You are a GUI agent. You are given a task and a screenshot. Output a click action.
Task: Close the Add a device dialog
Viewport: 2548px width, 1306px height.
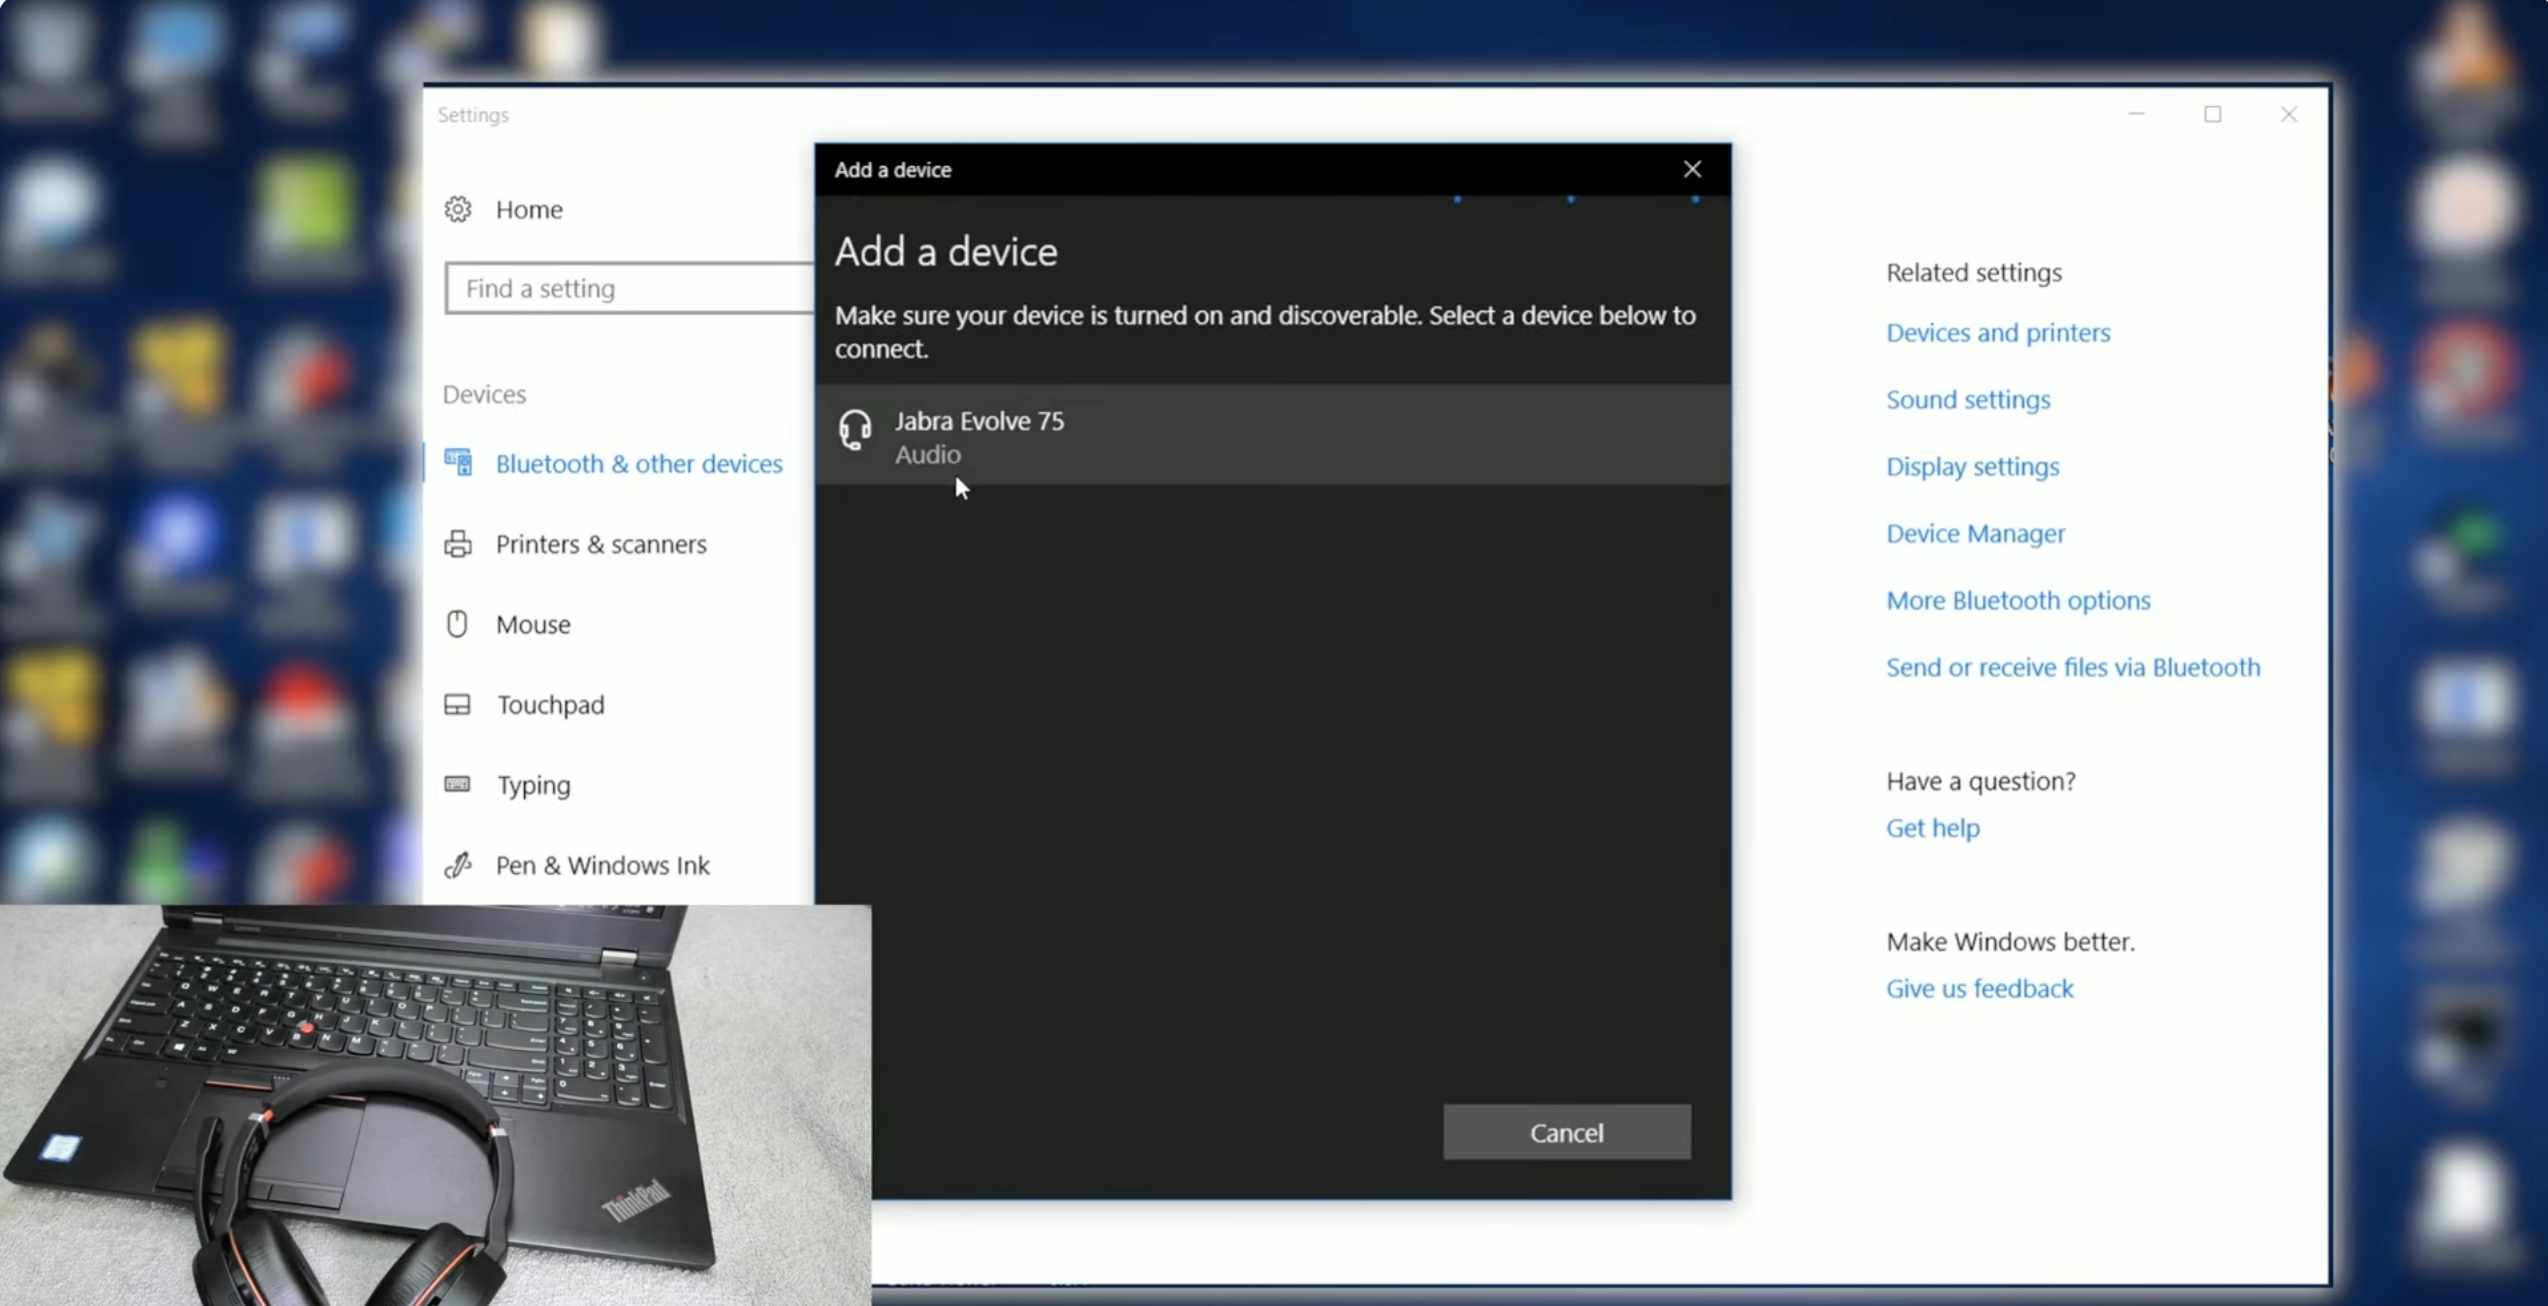tap(1692, 169)
